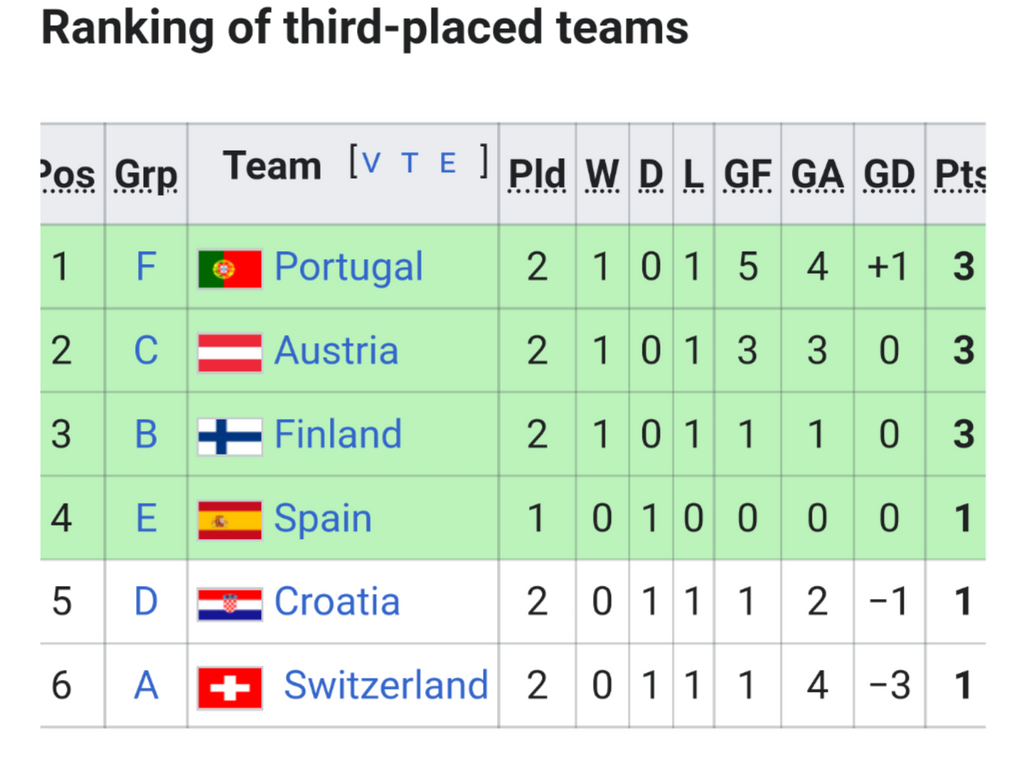Click the Grp column header abbreviation

click(x=146, y=175)
